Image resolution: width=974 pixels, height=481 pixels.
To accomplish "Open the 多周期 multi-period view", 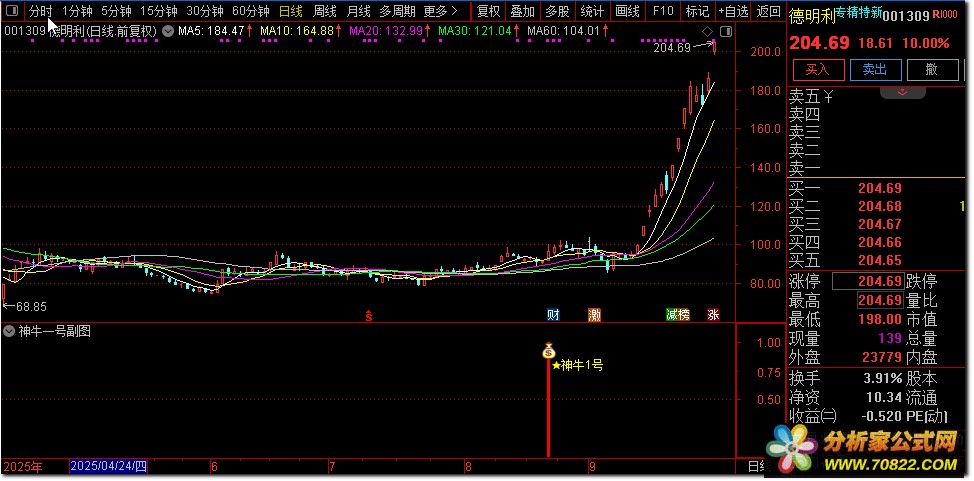I will pyautogui.click(x=397, y=11).
